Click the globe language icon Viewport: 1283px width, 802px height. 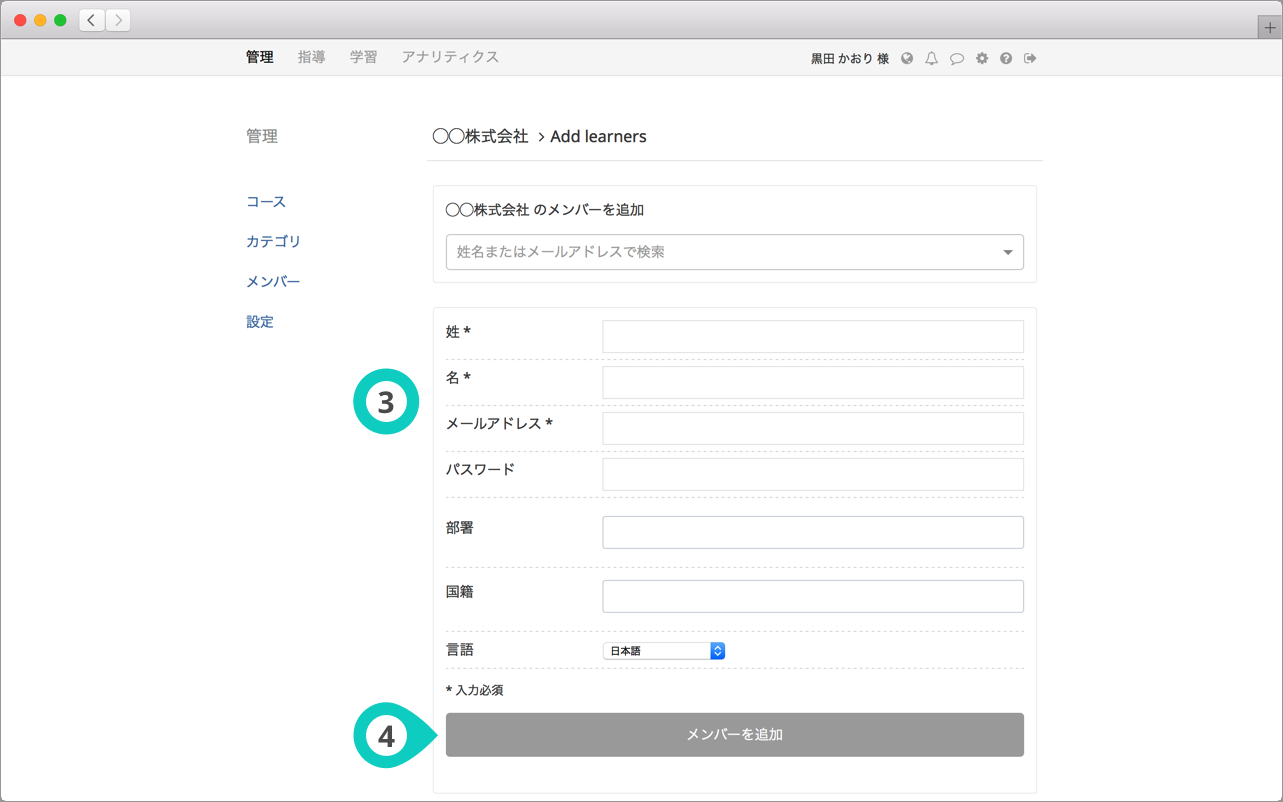907,59
